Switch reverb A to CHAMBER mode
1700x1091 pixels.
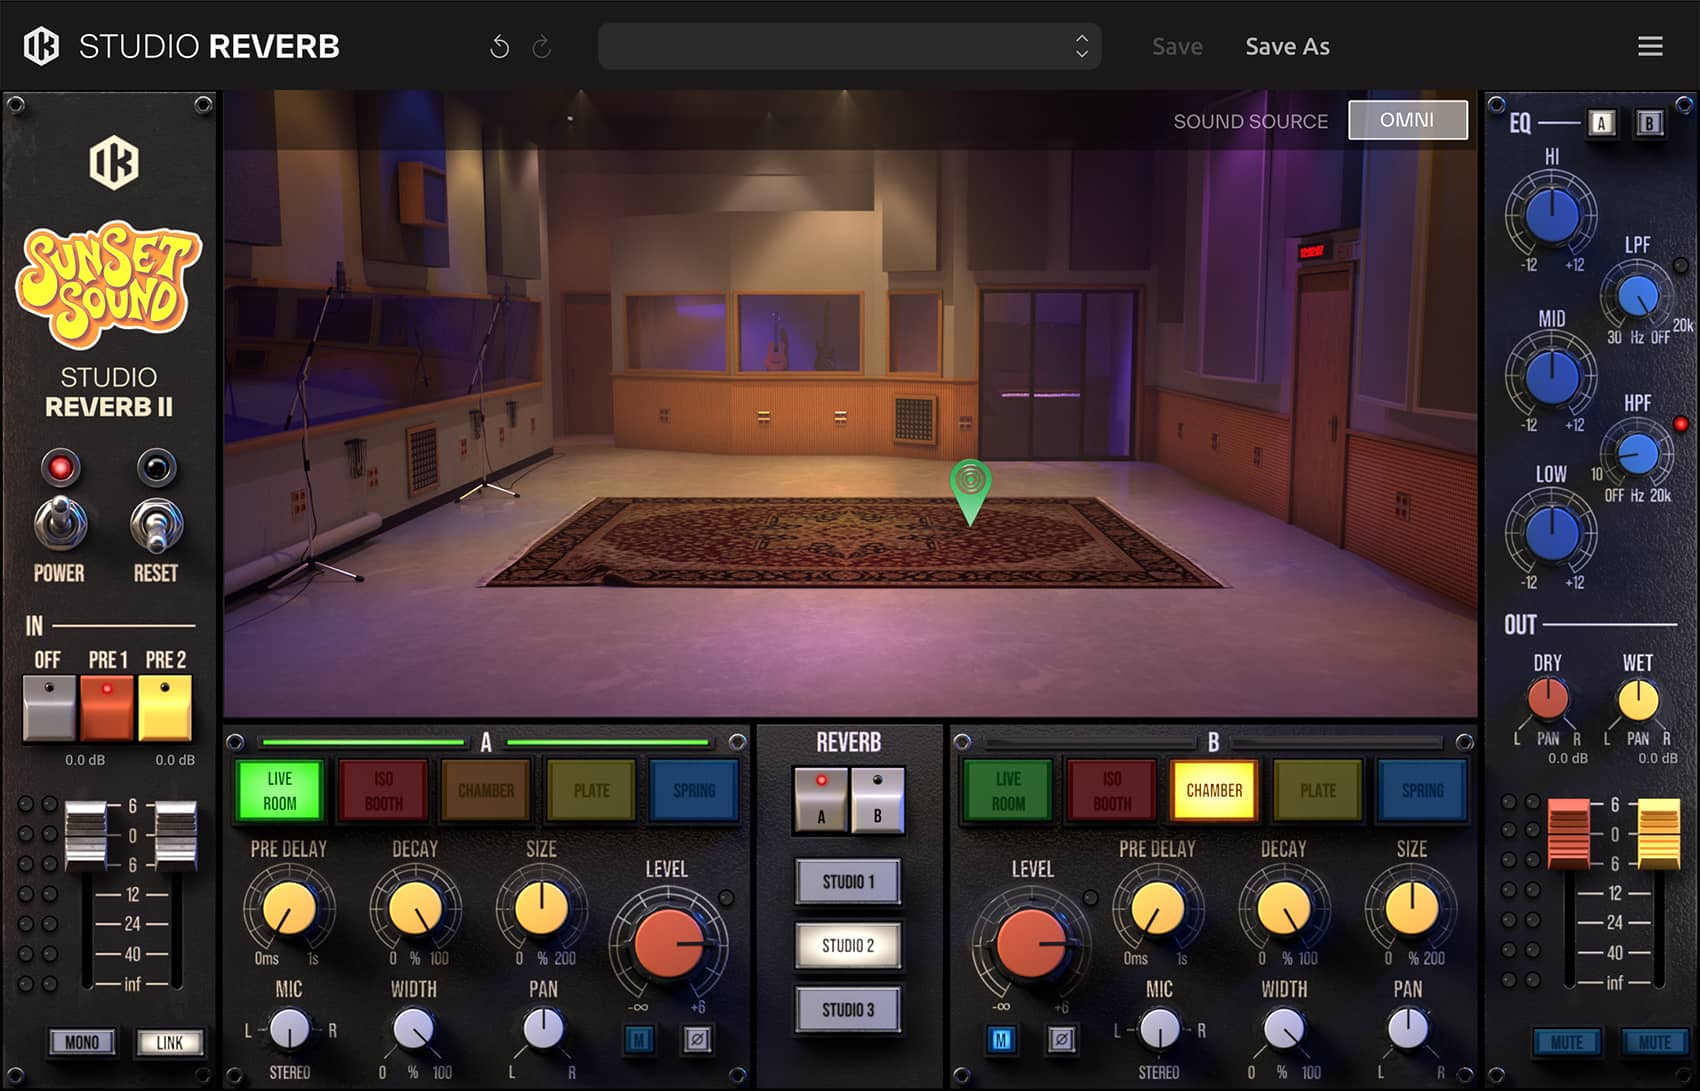(x=486, y=791)
